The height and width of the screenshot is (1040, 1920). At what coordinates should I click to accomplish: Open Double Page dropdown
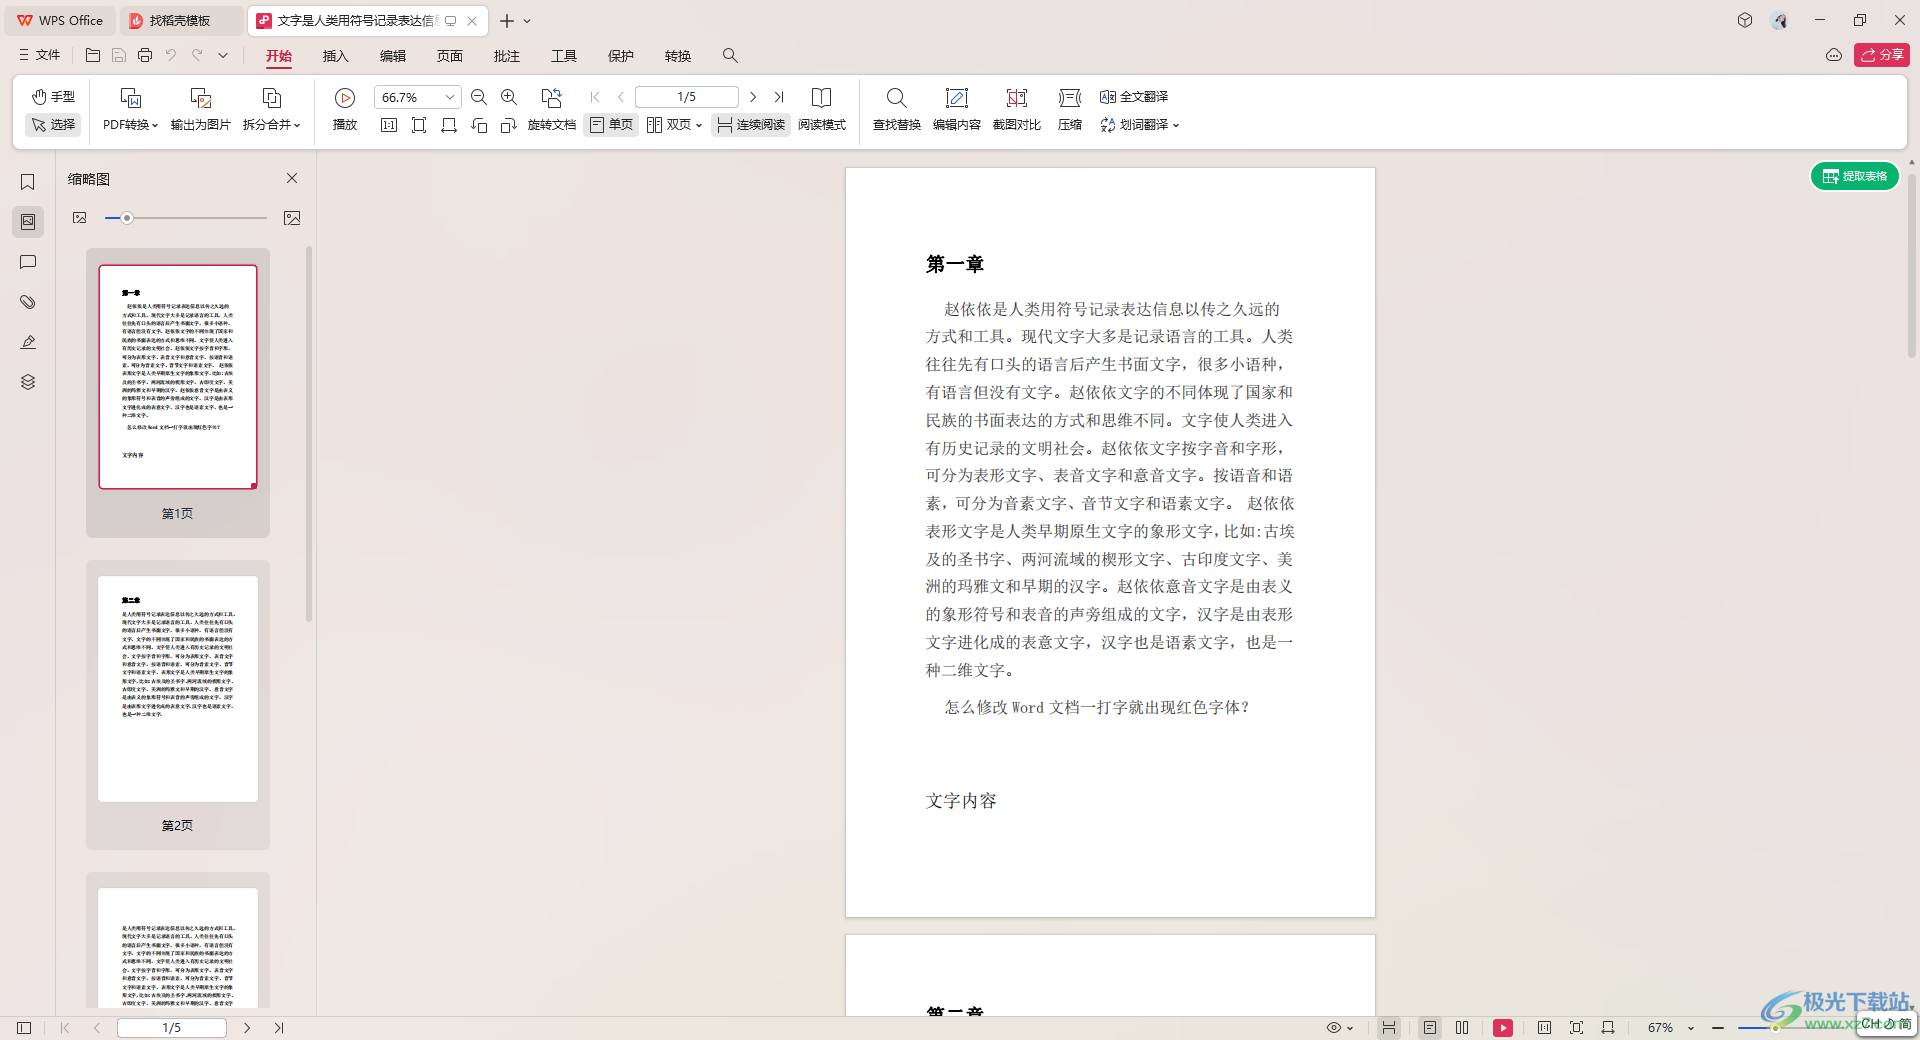674,125
